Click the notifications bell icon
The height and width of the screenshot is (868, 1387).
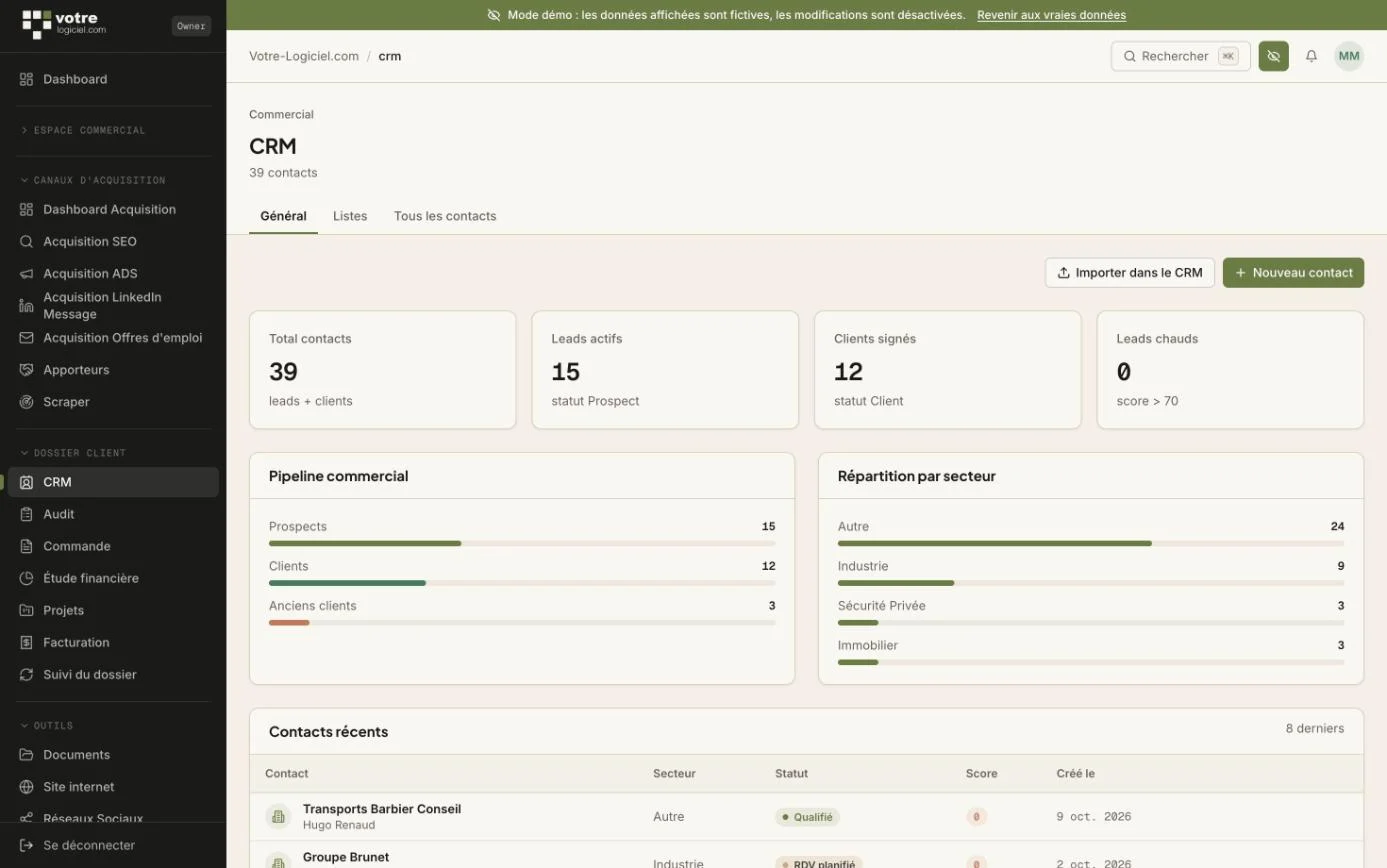pos(1311,56)
